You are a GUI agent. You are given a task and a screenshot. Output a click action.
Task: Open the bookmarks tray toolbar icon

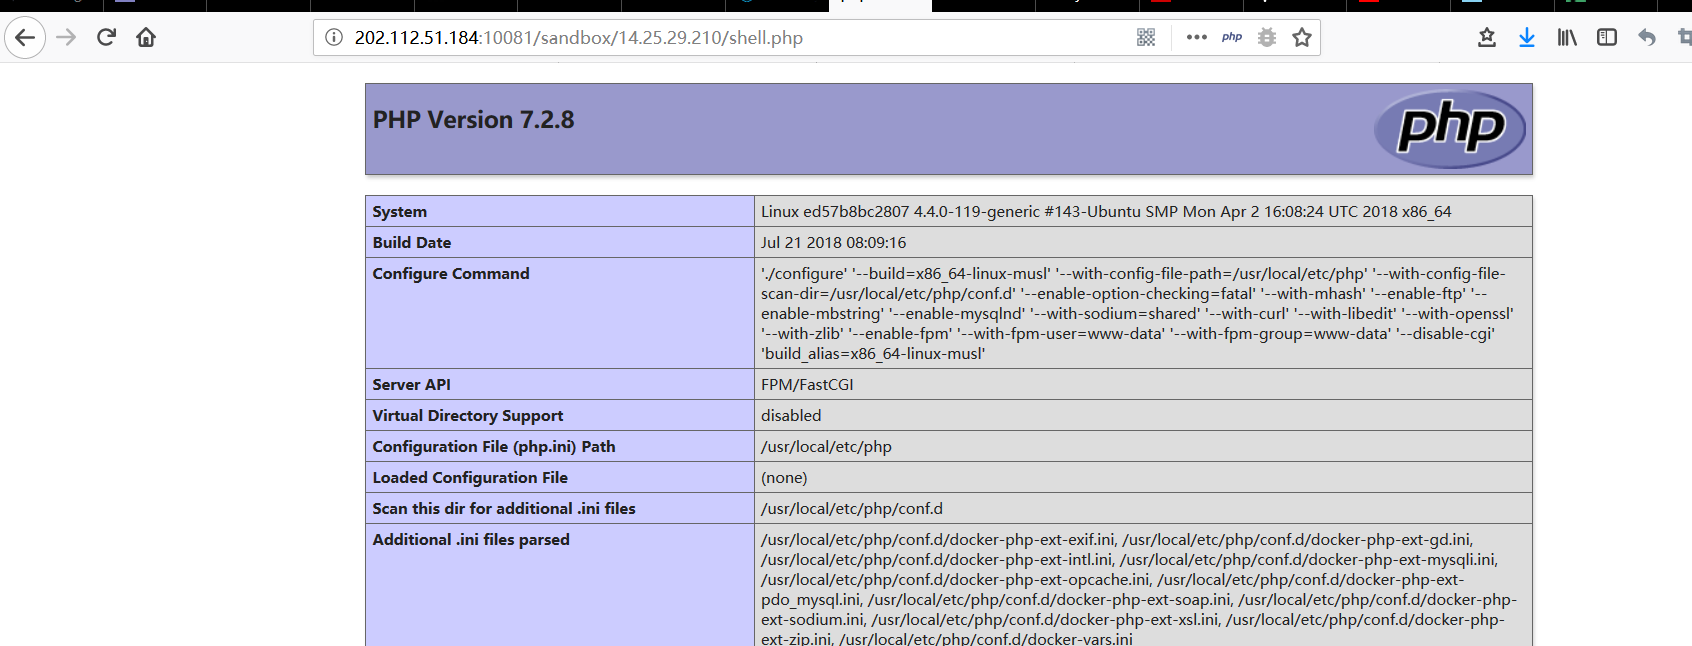(x=1487, y=38)
